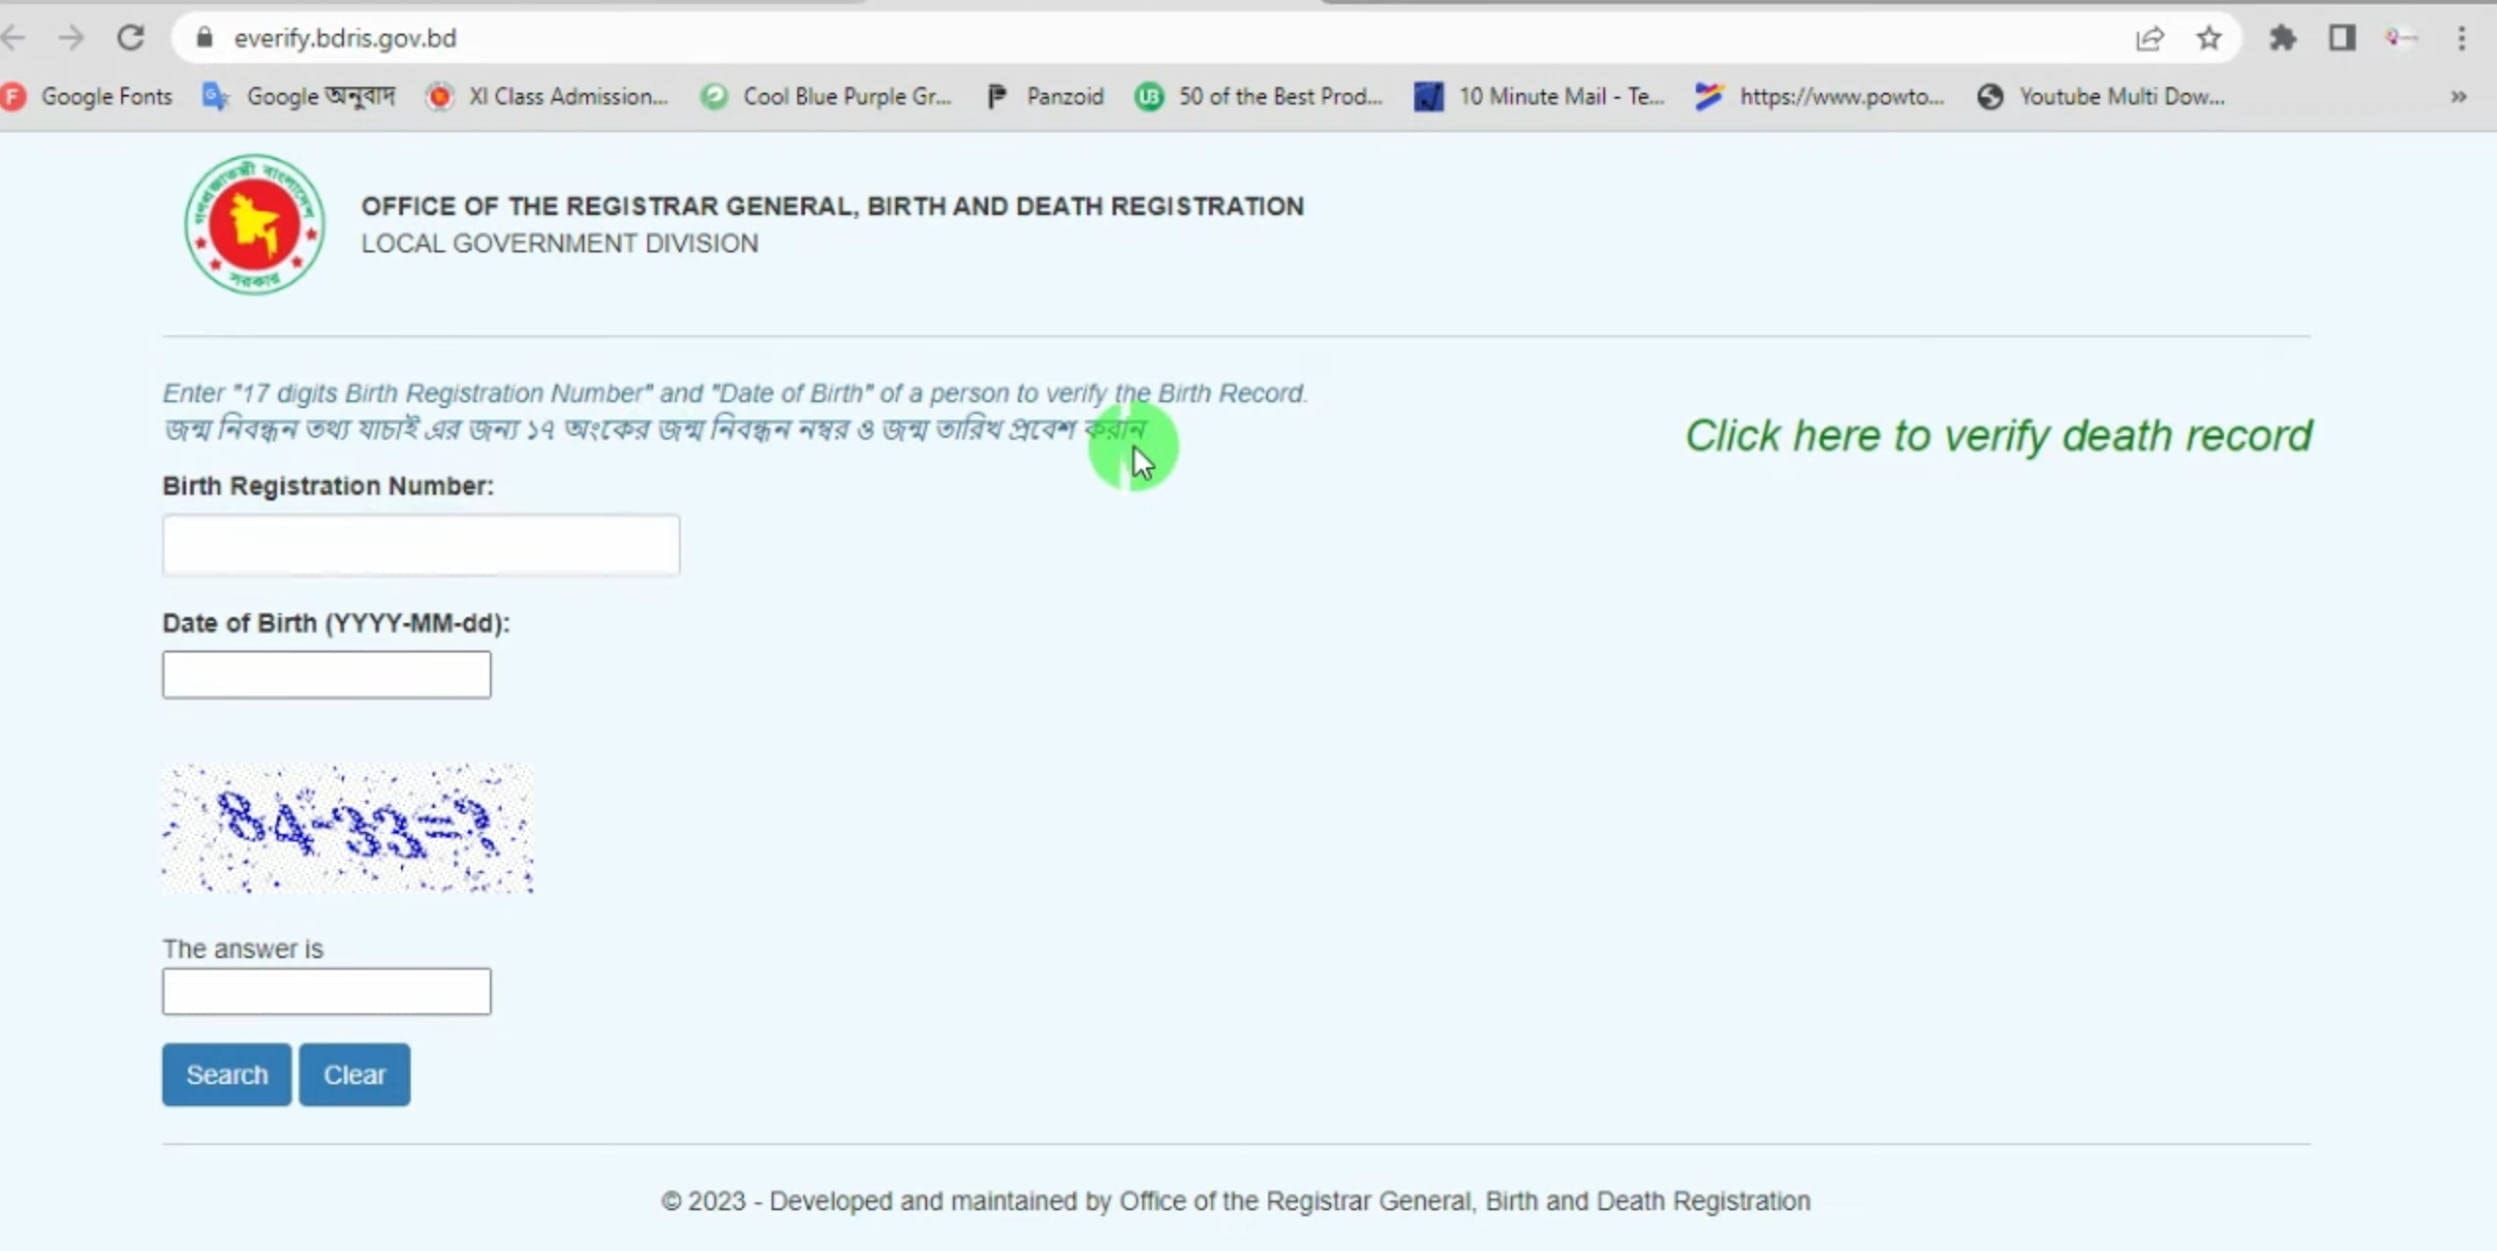Click the reload page icon
The height and width of the screenshot is (1251, 2497).
[131, 37]
